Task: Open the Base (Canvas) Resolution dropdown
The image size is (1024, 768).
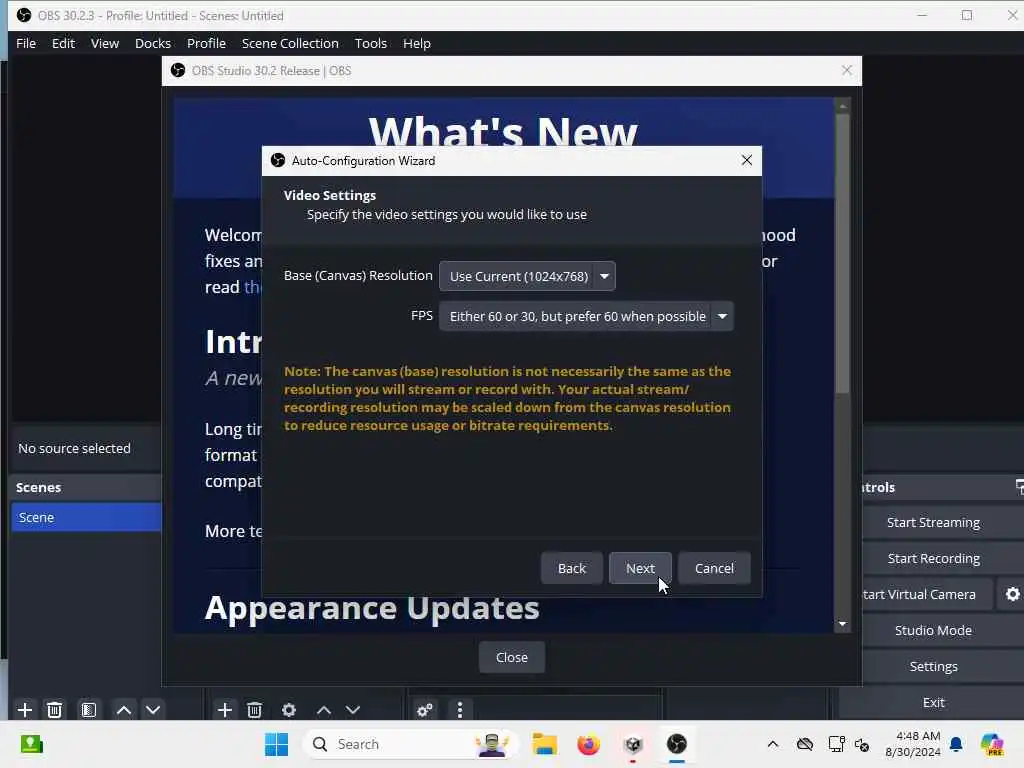Action: pos(527,276)
